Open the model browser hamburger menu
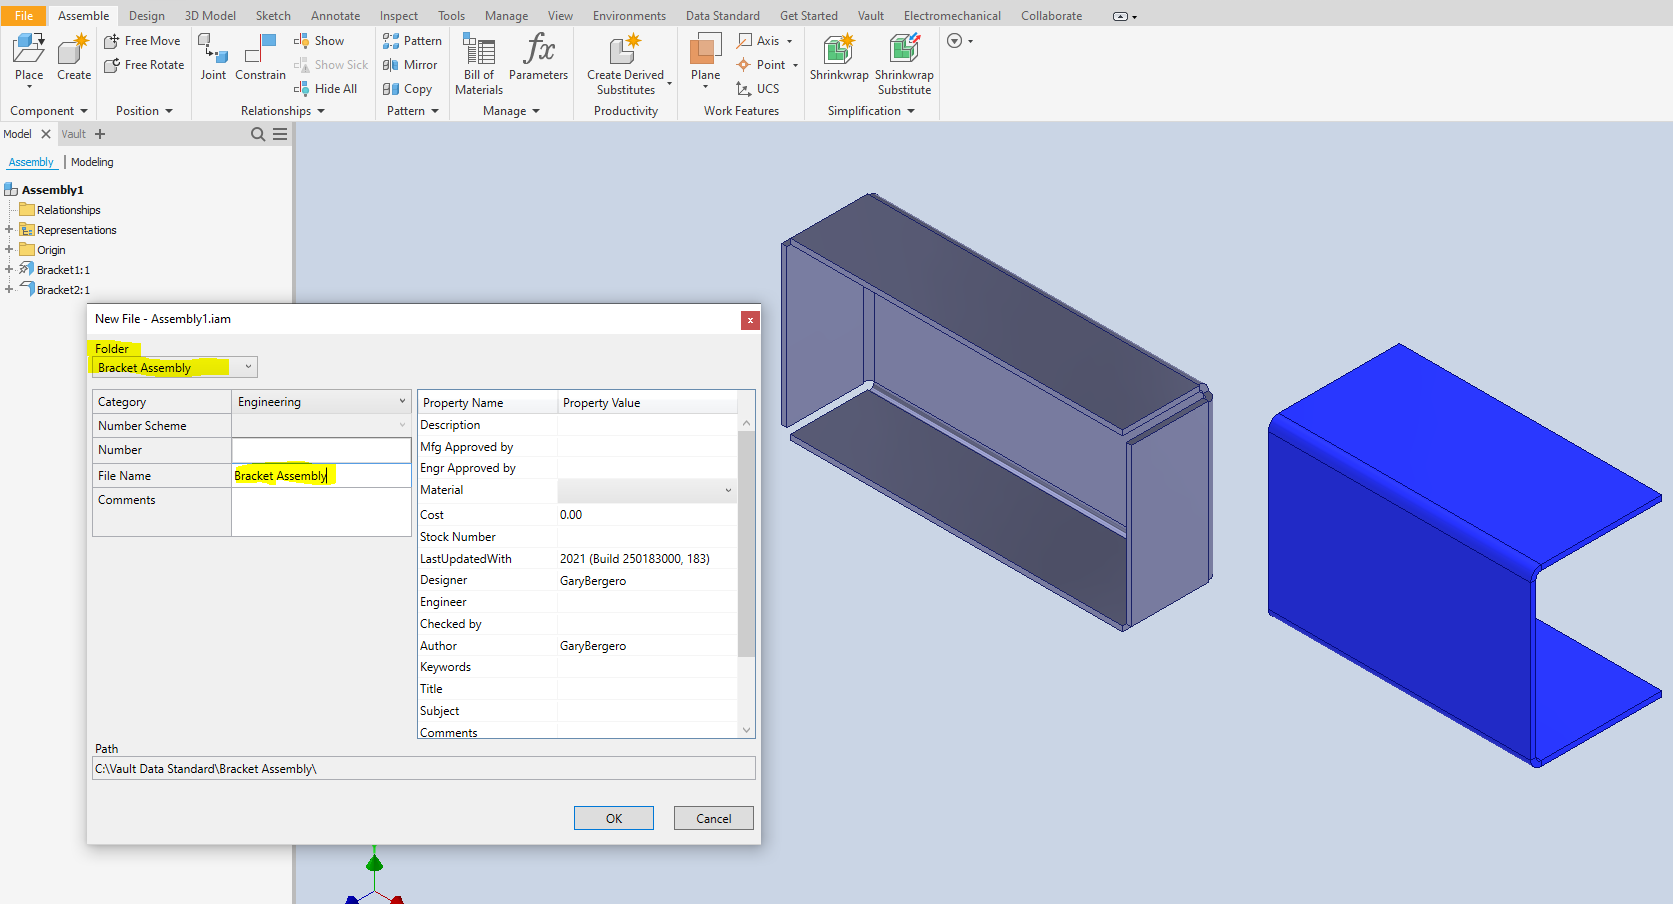The width and height of the screenshot is (1673, 904). click(280, 134)
